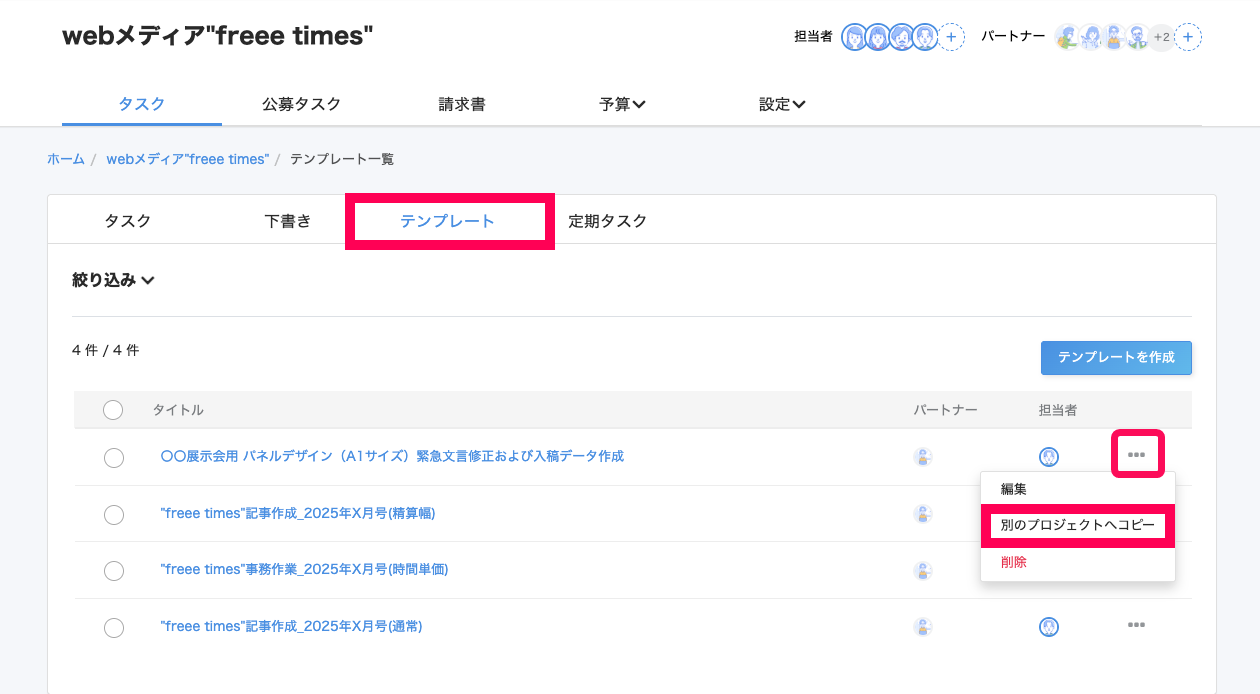Go to ホーム via breadcrumb
The width and height of the screenshot is (1260, 694).
coord(66,159)
